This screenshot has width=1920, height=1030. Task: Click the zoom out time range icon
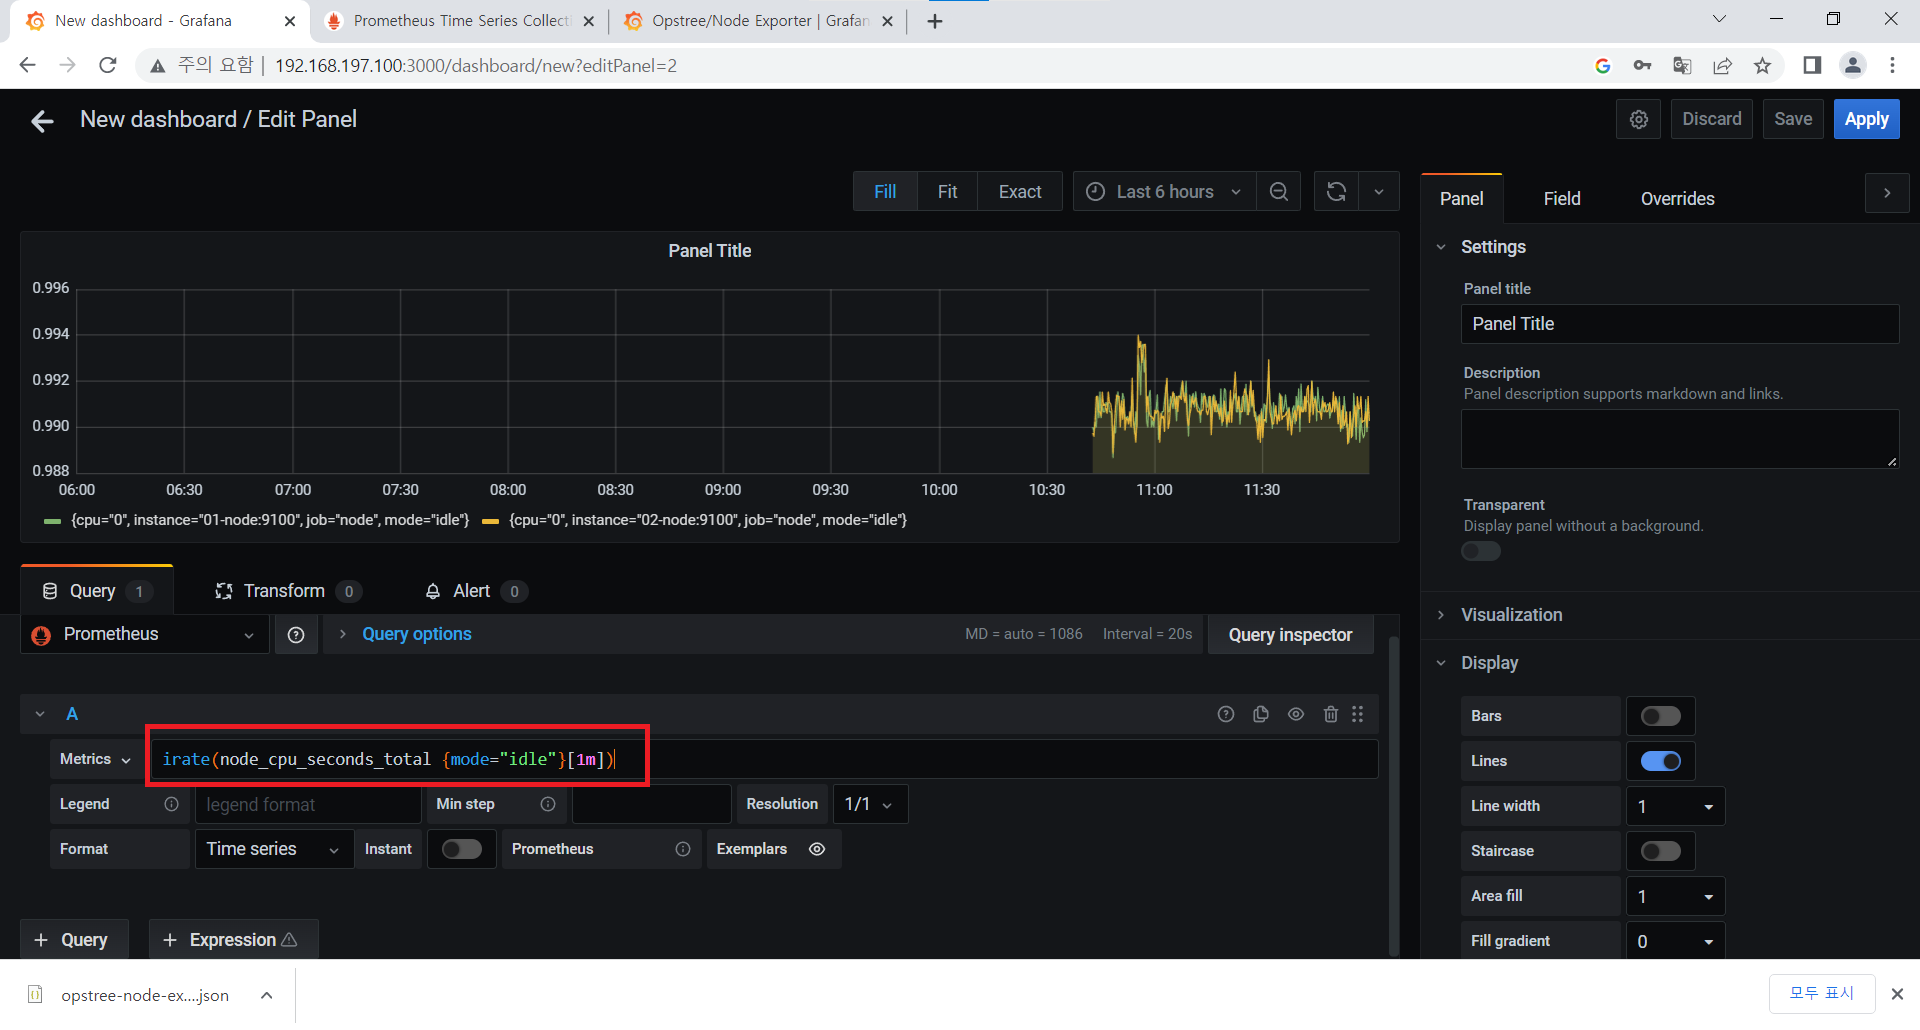coord(1278,191)
